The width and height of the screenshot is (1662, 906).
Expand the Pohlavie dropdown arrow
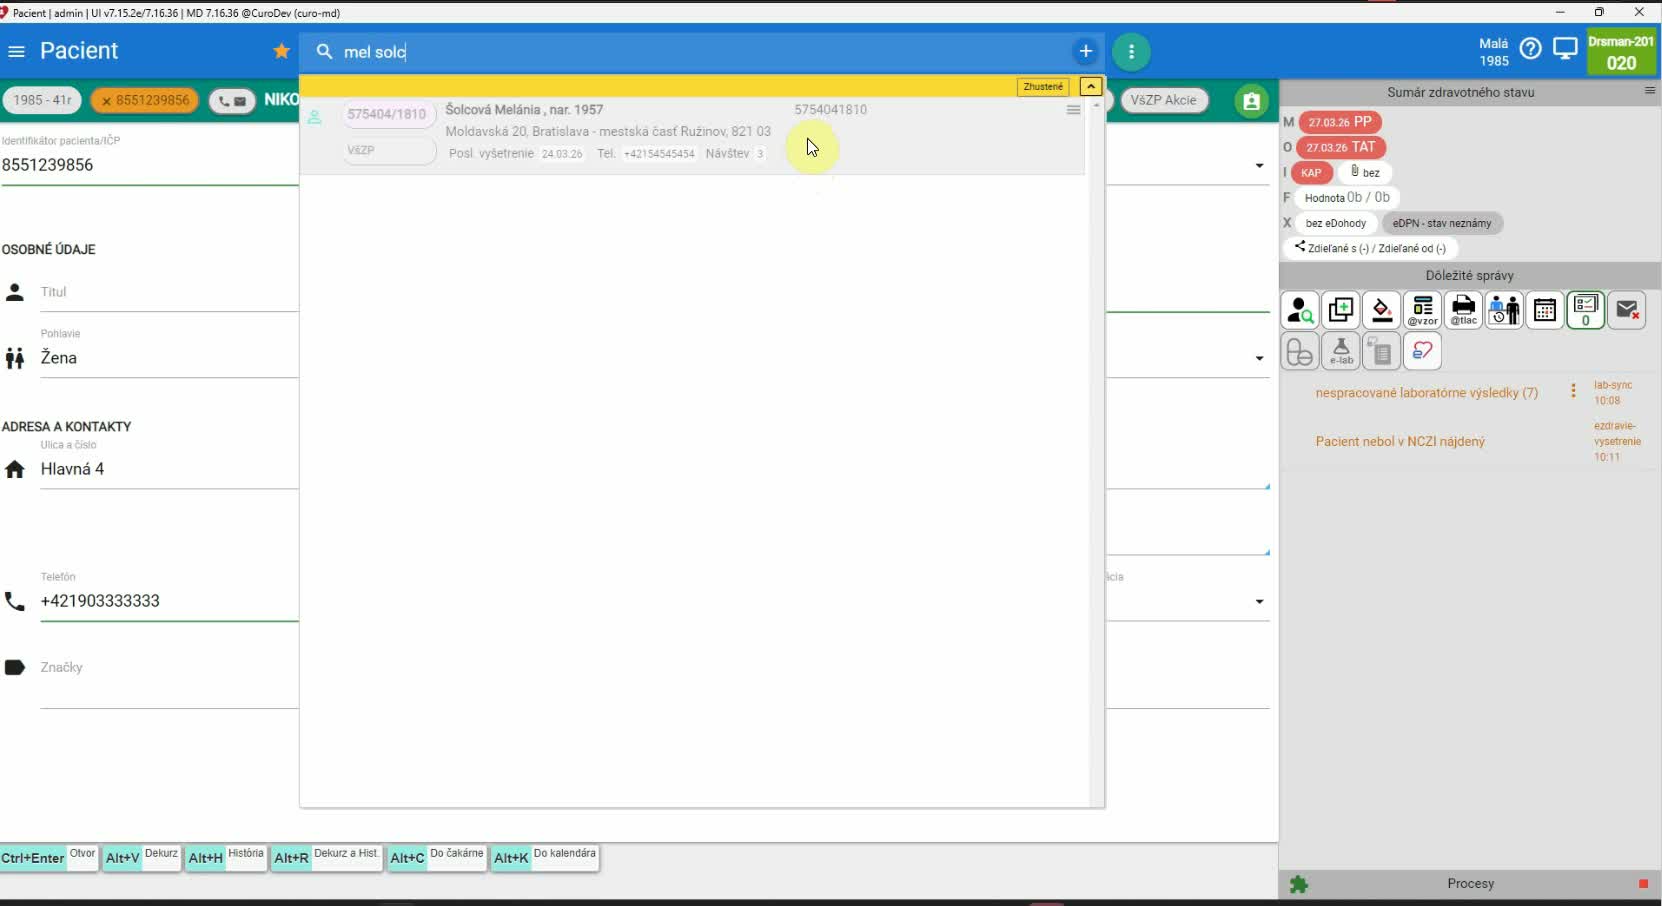point(1259,358)
